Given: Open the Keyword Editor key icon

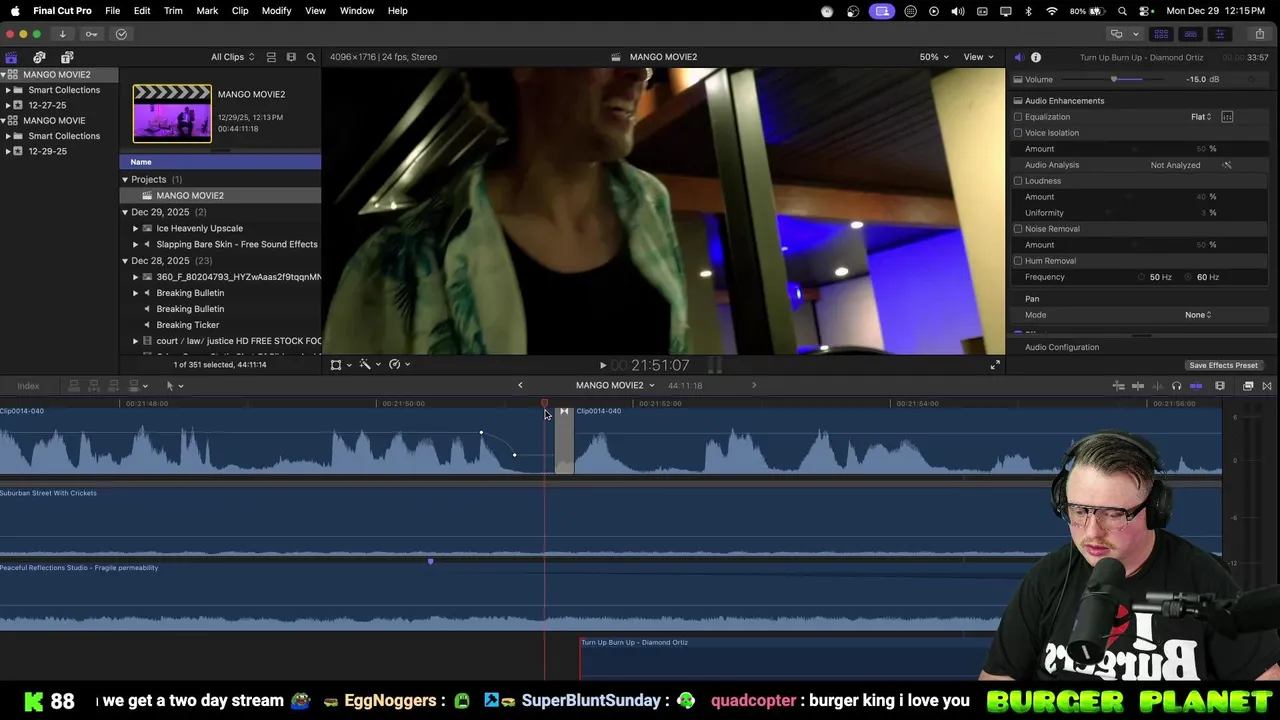Looking at the screenshot, I should (91, 34).
